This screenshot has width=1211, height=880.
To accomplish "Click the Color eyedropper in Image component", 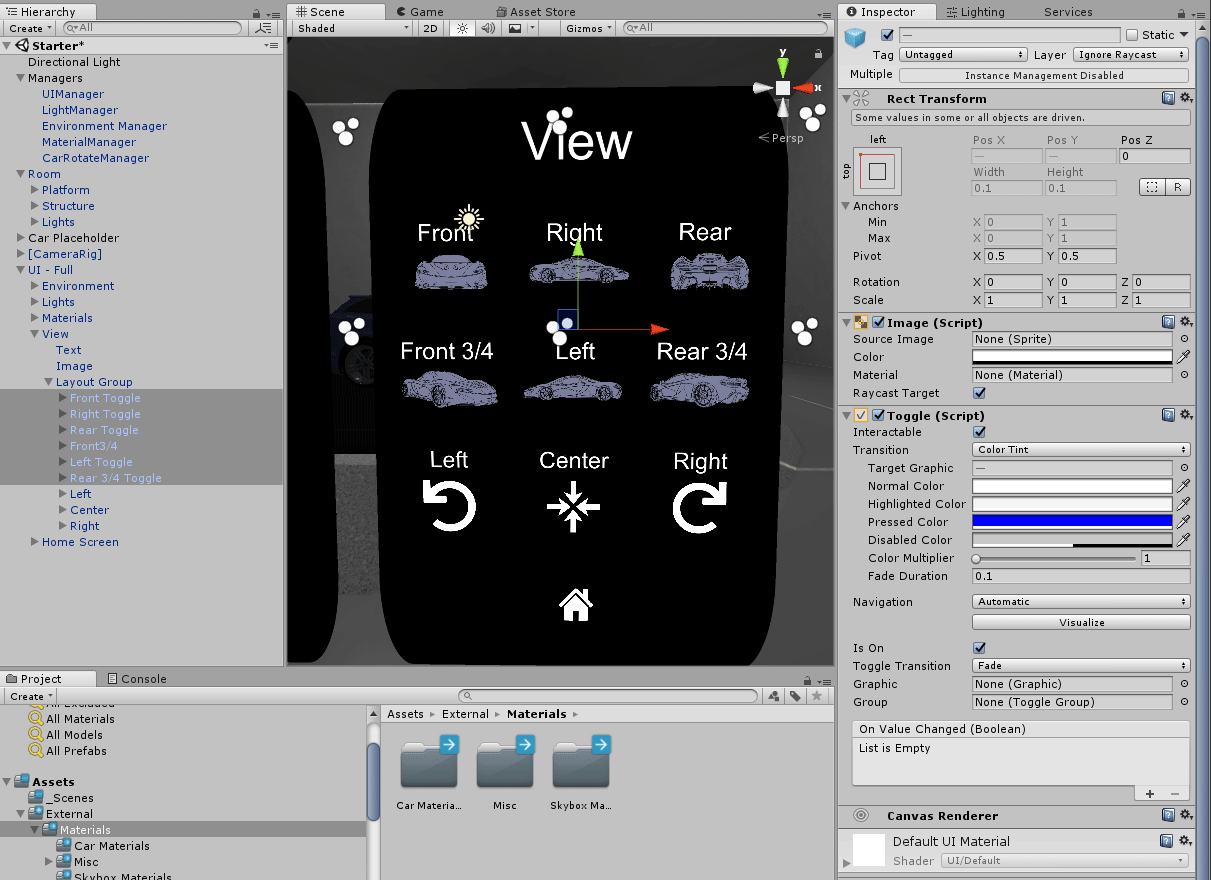I will click(x=1184, y=357).
